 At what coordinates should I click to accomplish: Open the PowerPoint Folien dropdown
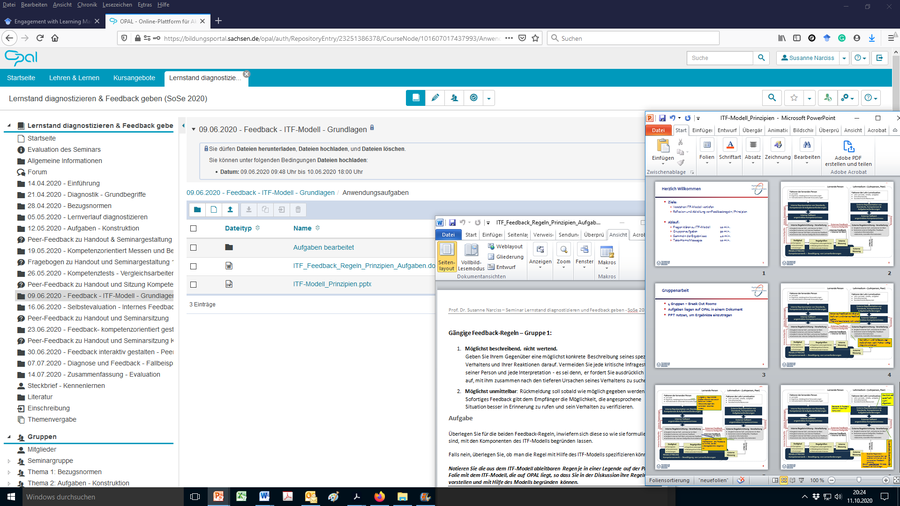(x=707, y=150)
